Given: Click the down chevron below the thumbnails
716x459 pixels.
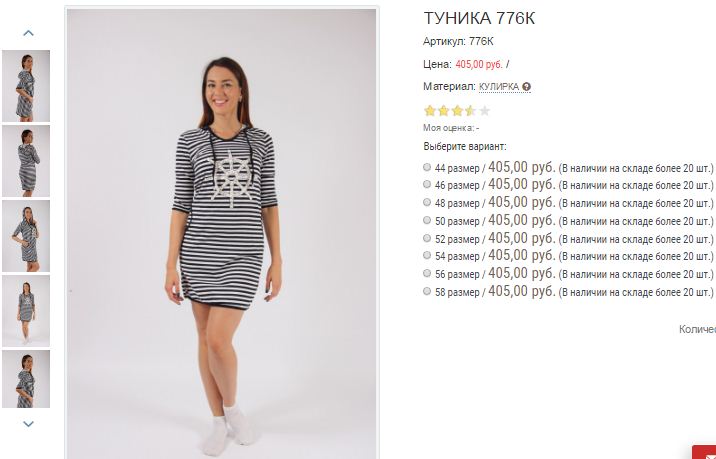Looking at the screenshot, I should pyautogui.click(x=28, y=424).
